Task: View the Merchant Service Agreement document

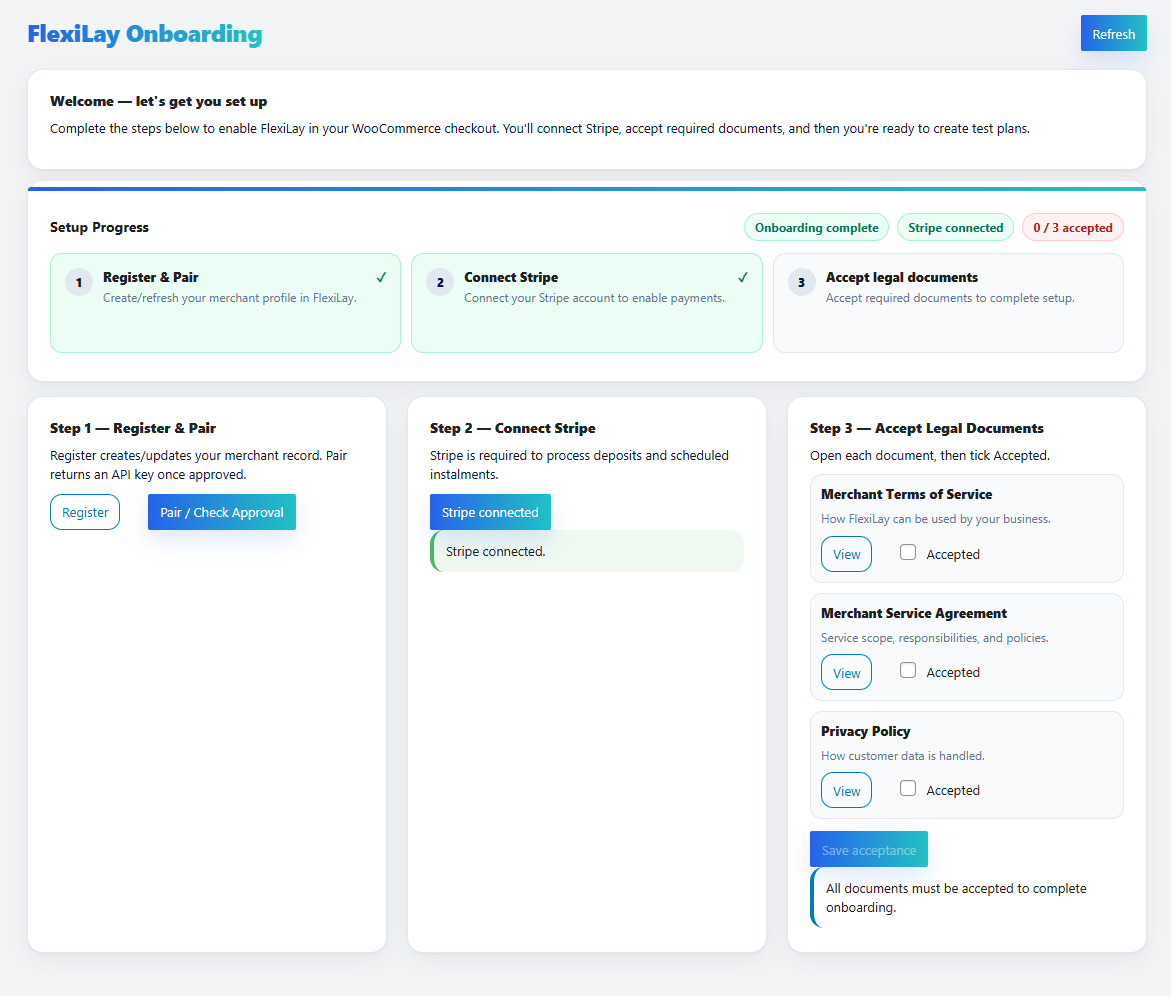Action: click(846, 672)
